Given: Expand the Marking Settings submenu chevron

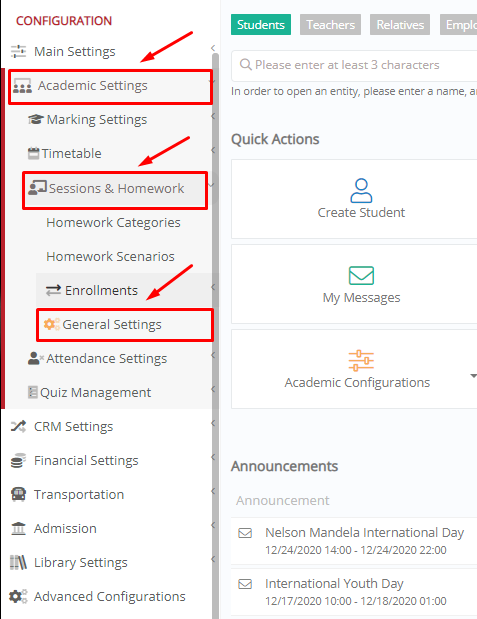Looking at the screenshot, I should [x=213, y=116].
